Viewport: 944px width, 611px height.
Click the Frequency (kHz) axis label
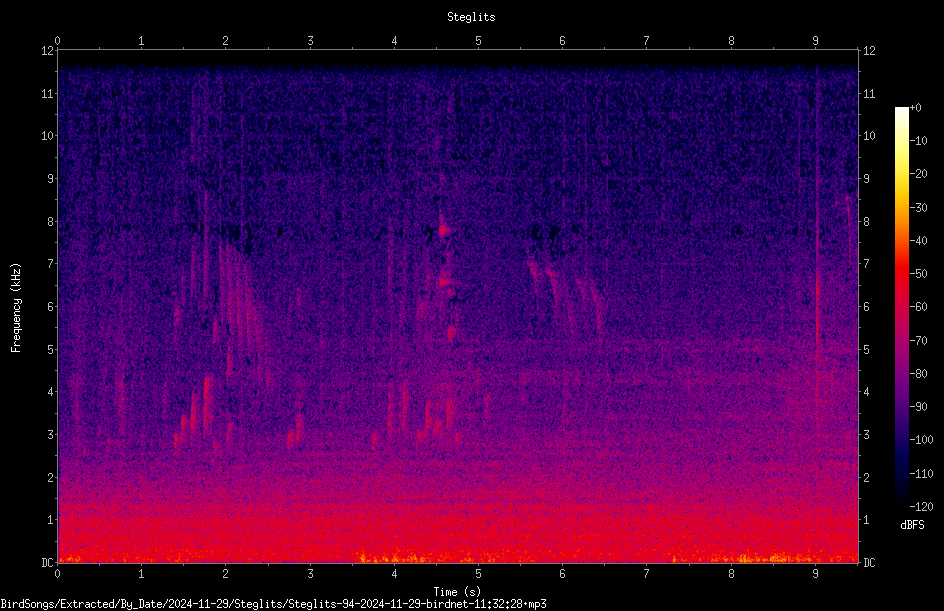(x=16, y=308)
